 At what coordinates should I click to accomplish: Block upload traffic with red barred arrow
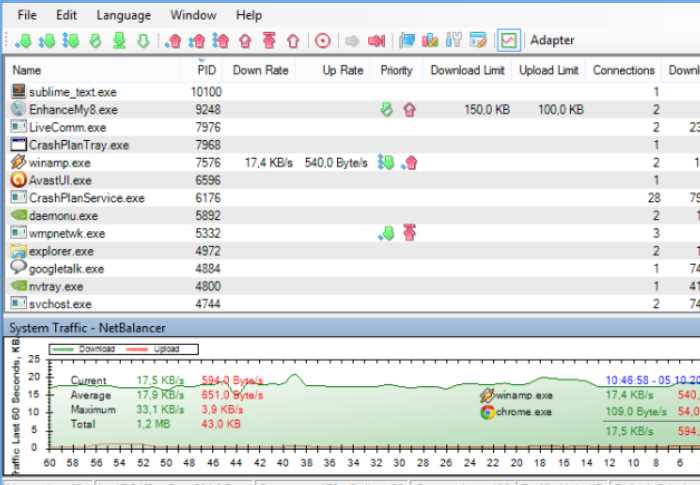[269, 41]
